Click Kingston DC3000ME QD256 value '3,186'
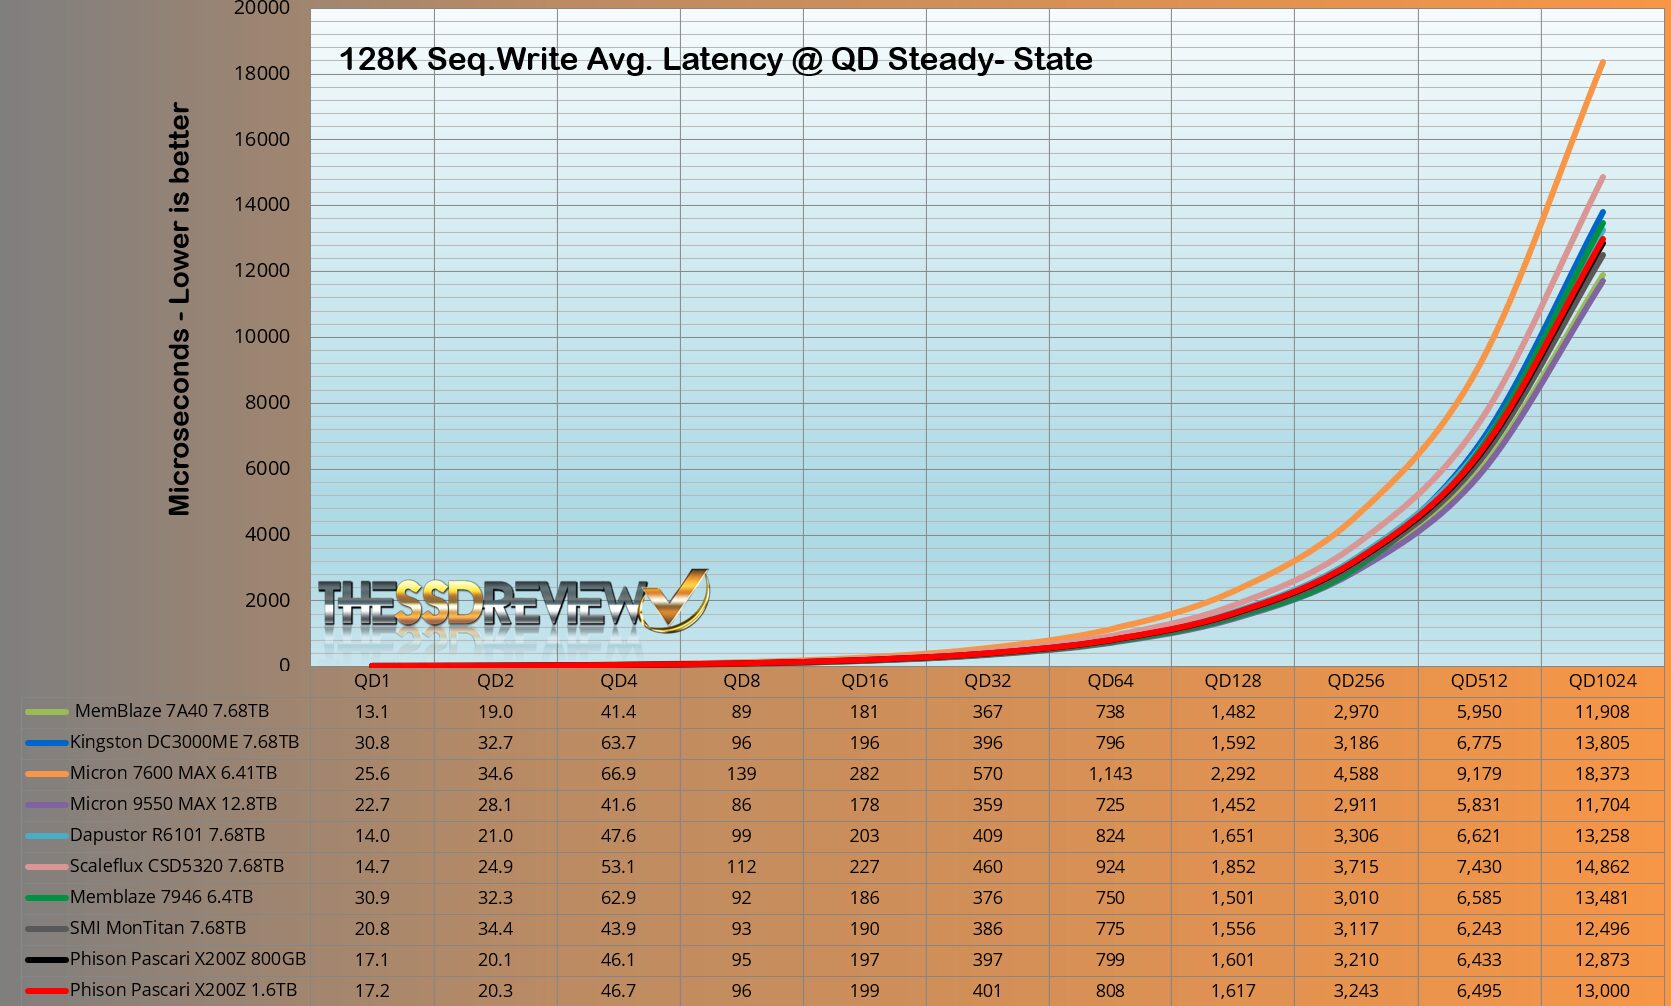 click(x=1356, y=743)
